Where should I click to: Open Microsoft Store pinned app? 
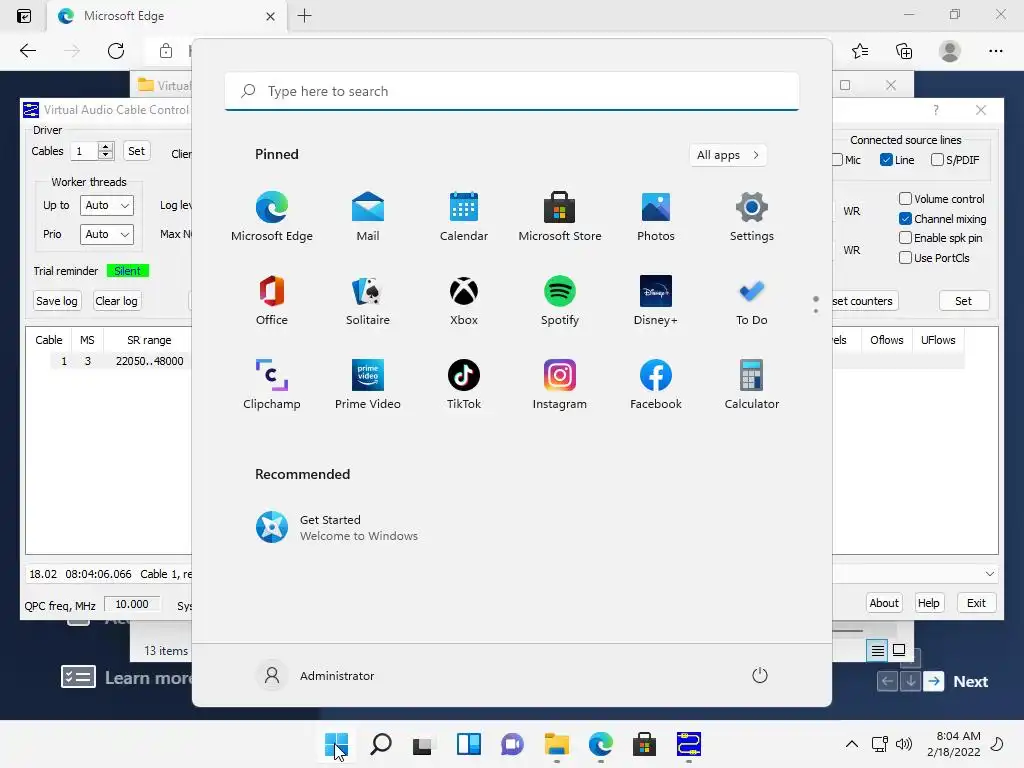coord(560,216)
